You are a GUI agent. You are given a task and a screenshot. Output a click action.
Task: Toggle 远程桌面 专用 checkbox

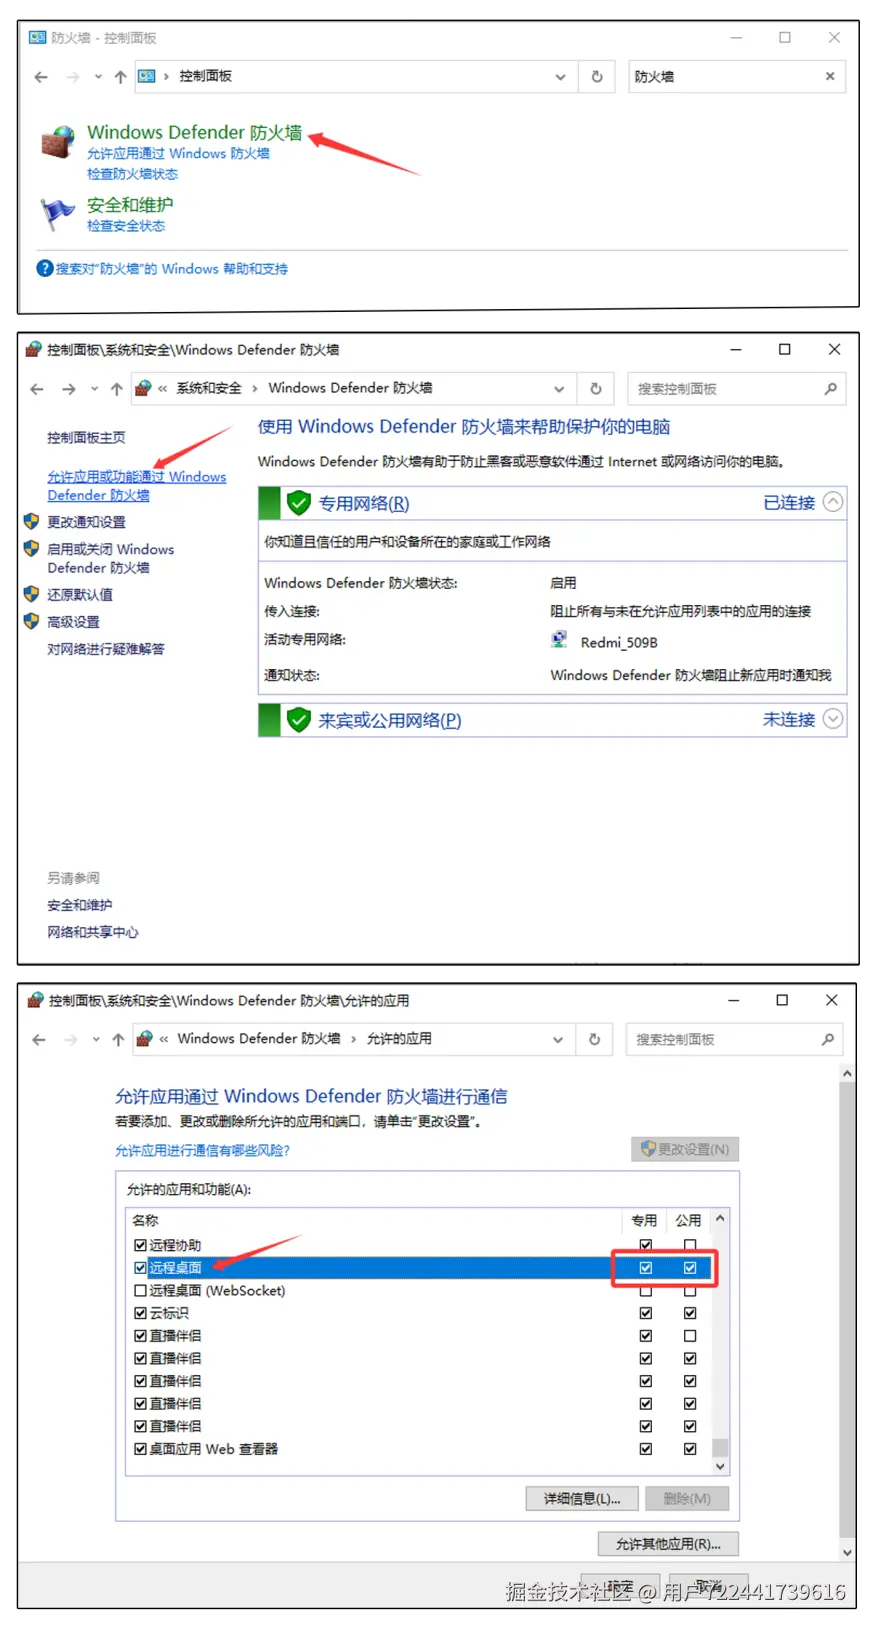pyautogui.click(x=646, y=1268)
